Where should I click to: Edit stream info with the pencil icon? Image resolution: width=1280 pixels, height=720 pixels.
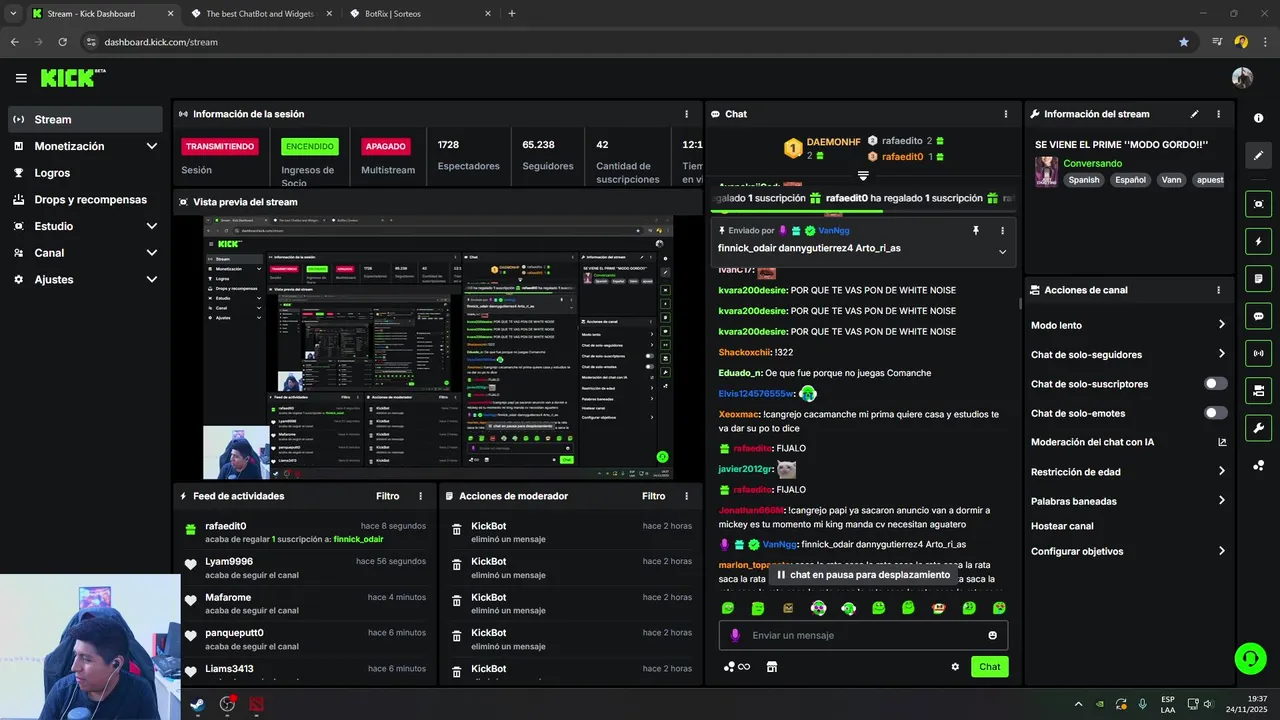1194,114
